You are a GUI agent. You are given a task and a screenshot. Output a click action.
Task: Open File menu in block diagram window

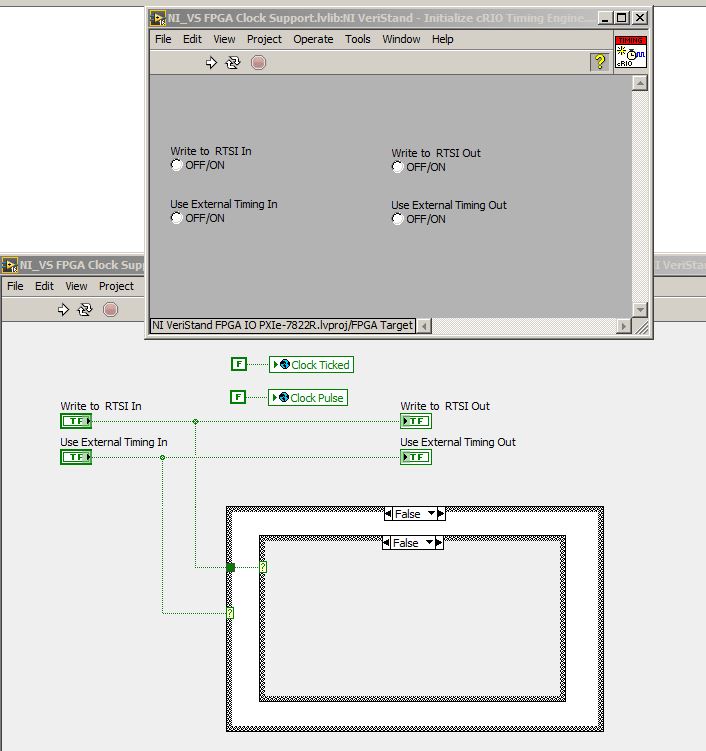tap(15, 286)
